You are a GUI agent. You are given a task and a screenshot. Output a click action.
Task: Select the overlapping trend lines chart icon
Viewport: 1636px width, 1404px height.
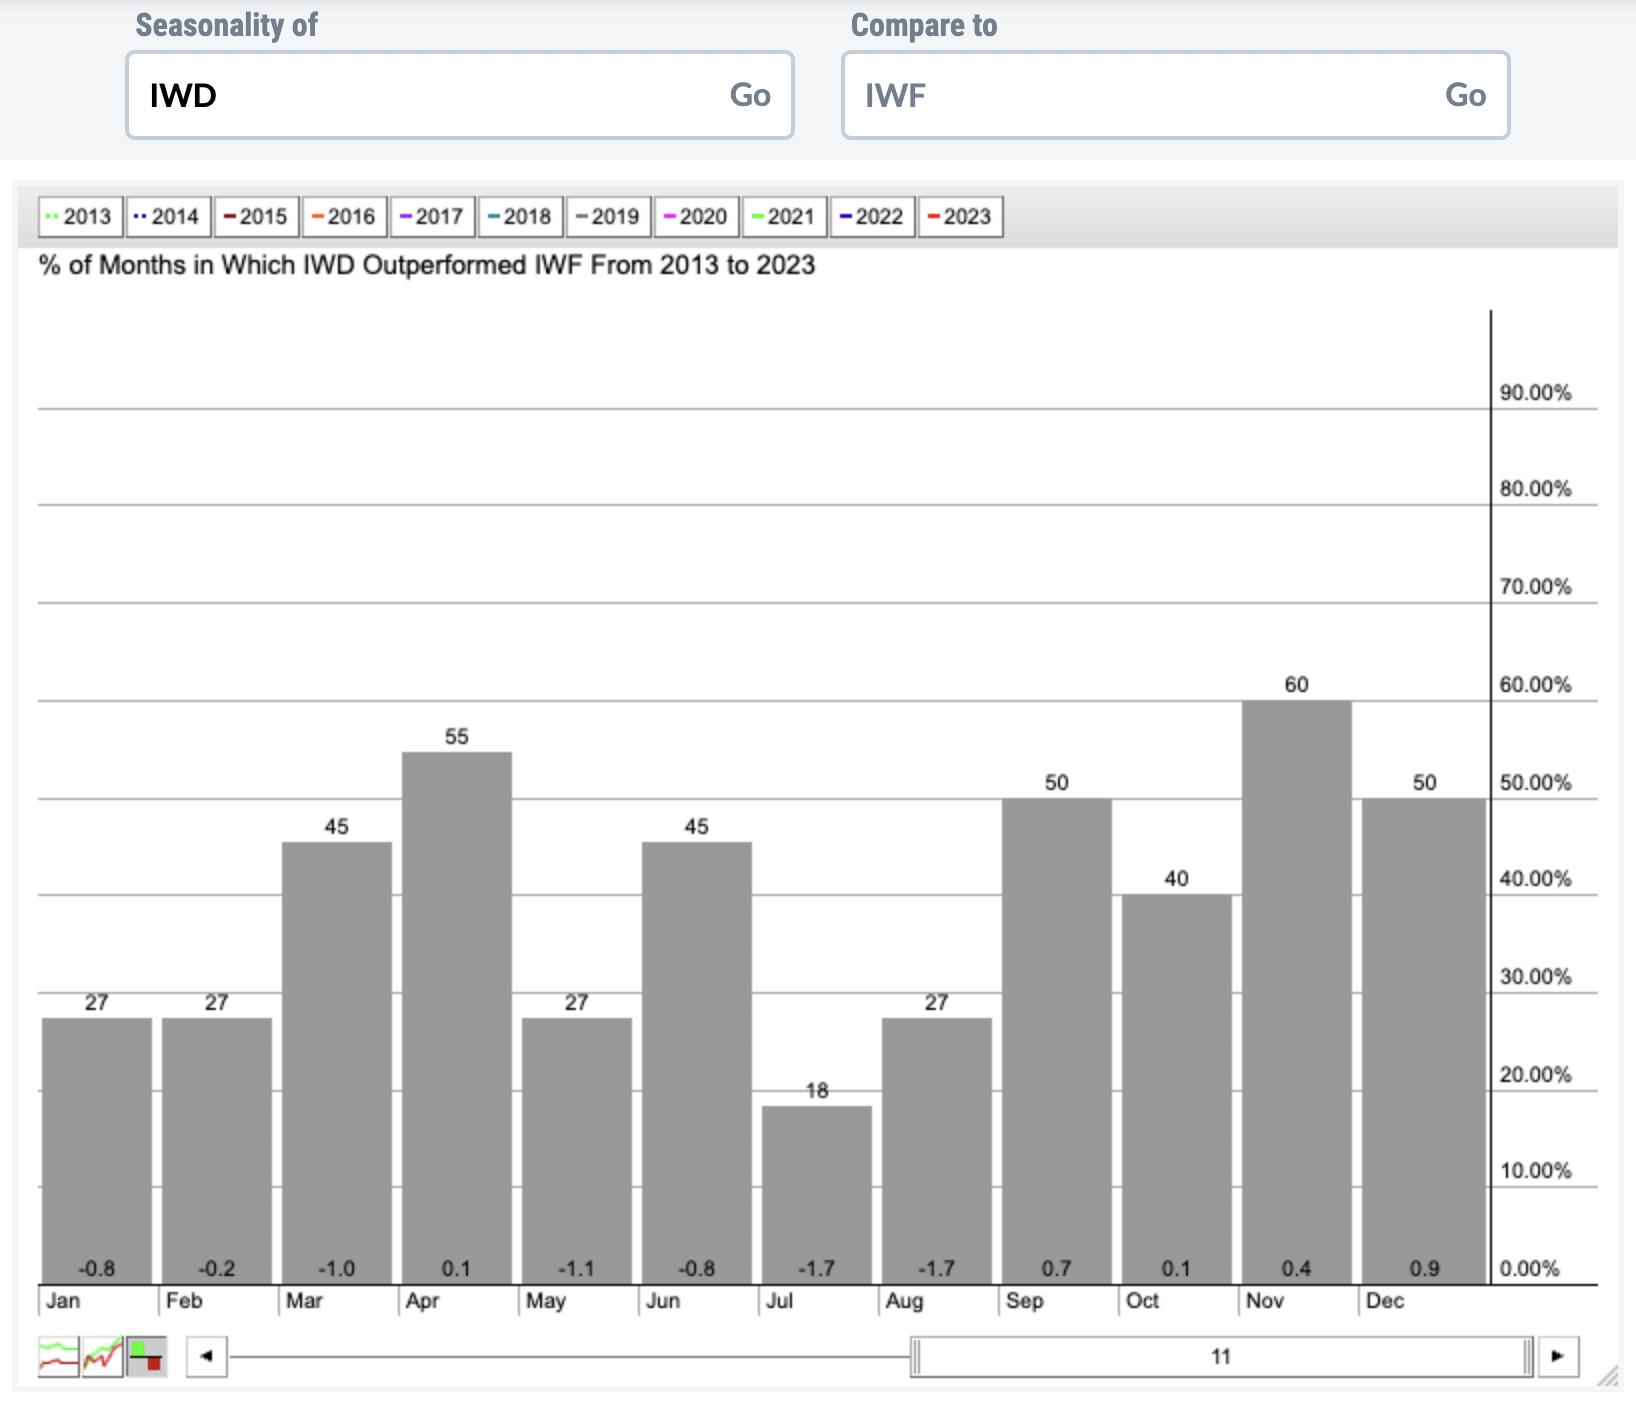[x=102, y=1356]
